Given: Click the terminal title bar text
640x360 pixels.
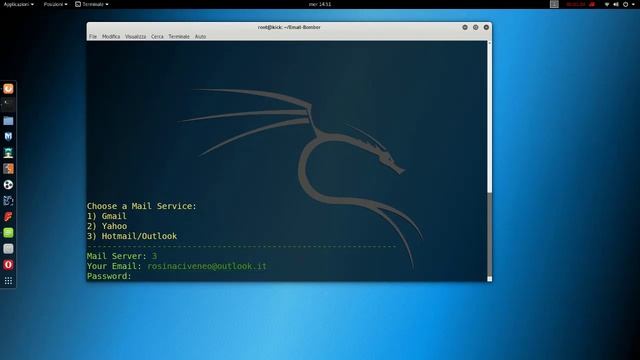Looking at the screenshot, I should pos(289,27).
